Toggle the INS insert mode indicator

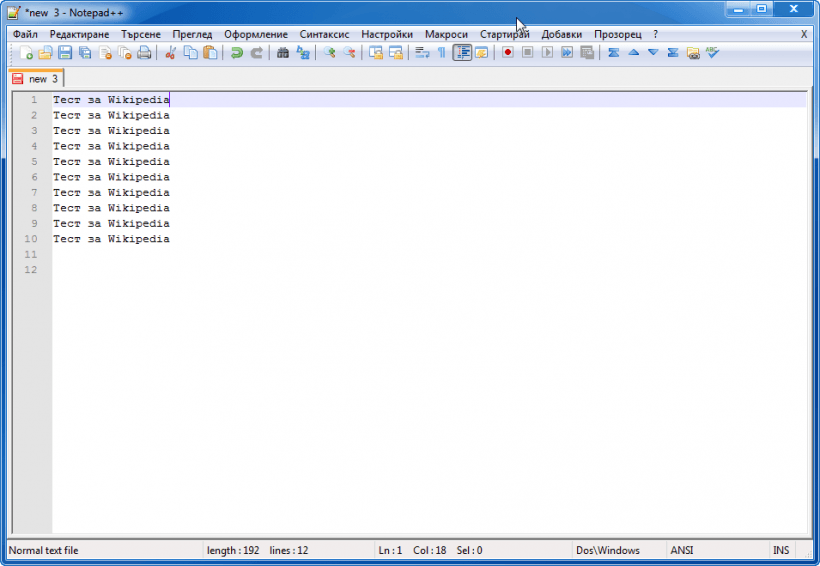pyautogui.click(x=781, y=550)
